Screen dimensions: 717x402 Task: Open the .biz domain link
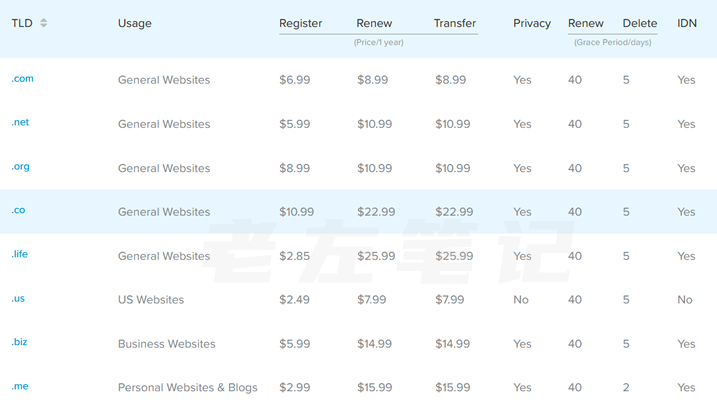(x=19, y=343)
